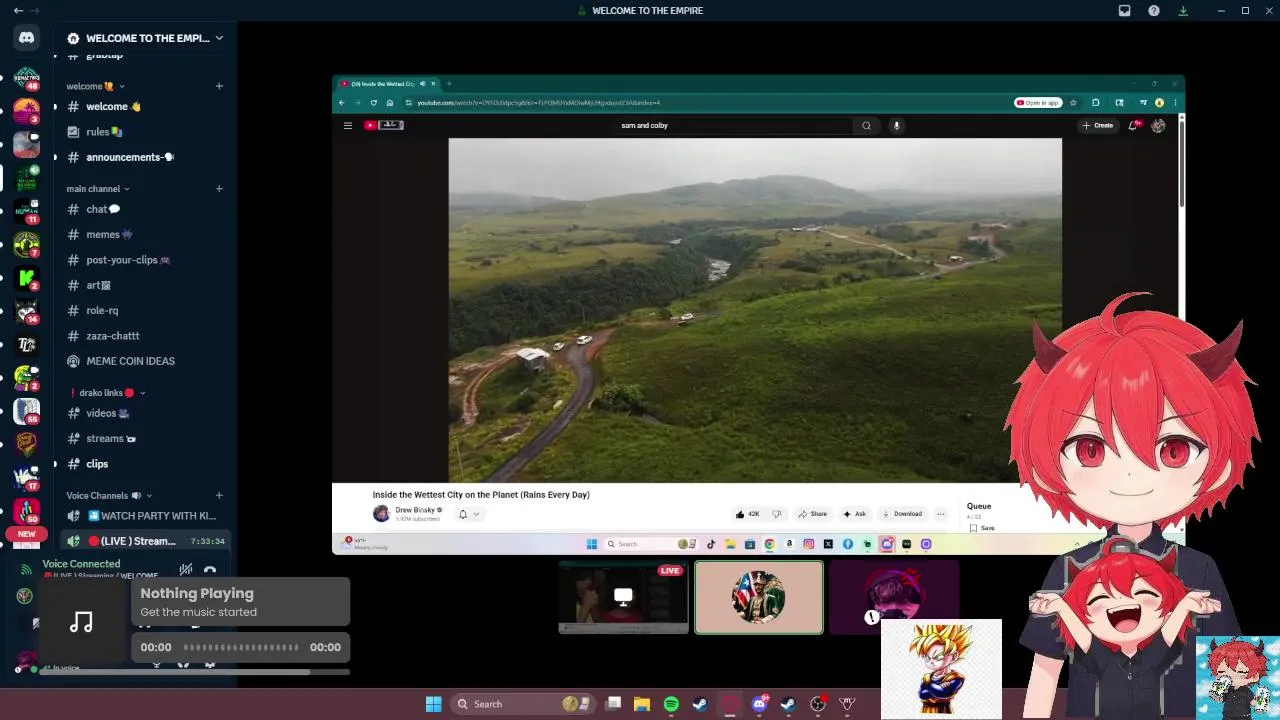
Task: Add a channel to main channel category
Action: (x=219, y=188)
